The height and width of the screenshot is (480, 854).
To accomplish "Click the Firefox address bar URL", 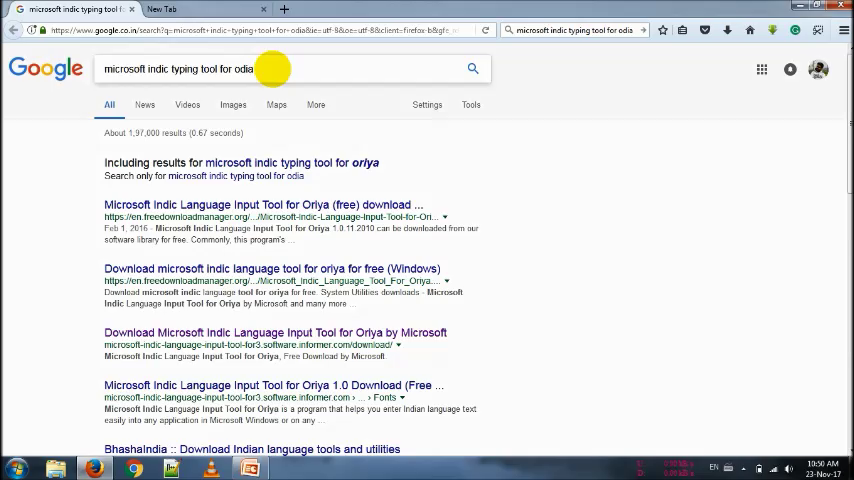I will [255, 31].
